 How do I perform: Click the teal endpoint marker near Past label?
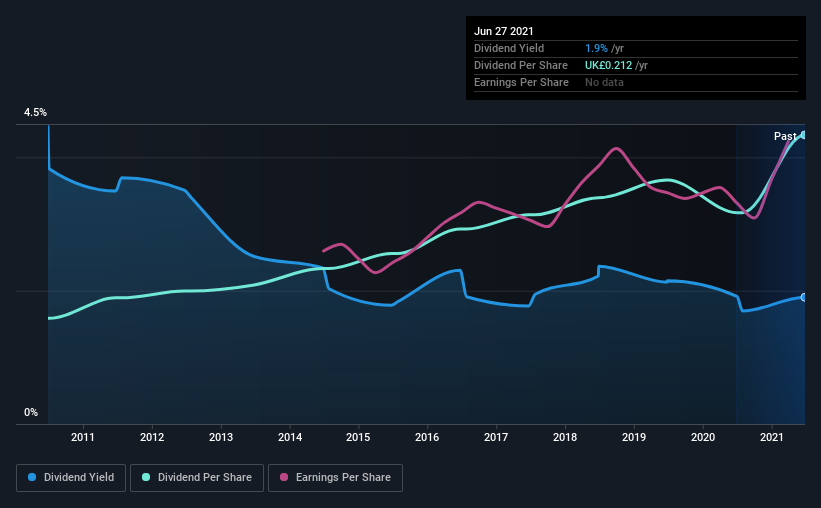click(x=803, y=135)
